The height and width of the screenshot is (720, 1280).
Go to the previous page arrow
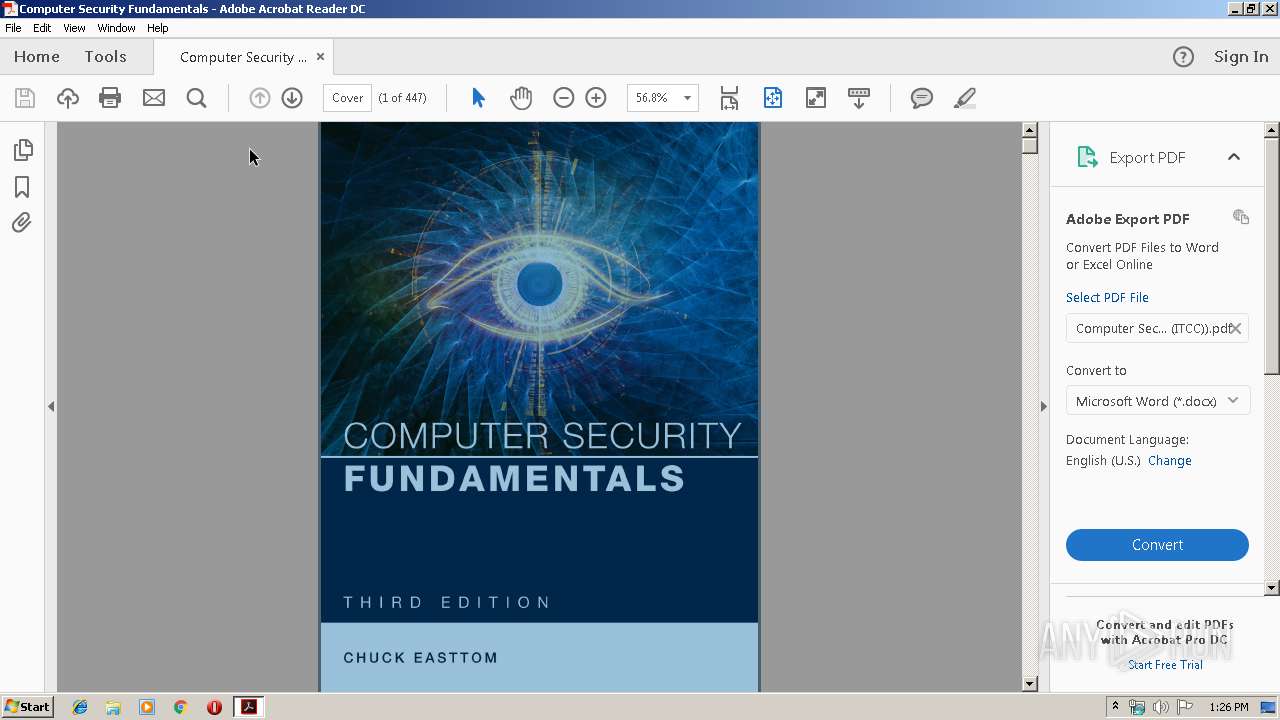(x=260, y=98)
